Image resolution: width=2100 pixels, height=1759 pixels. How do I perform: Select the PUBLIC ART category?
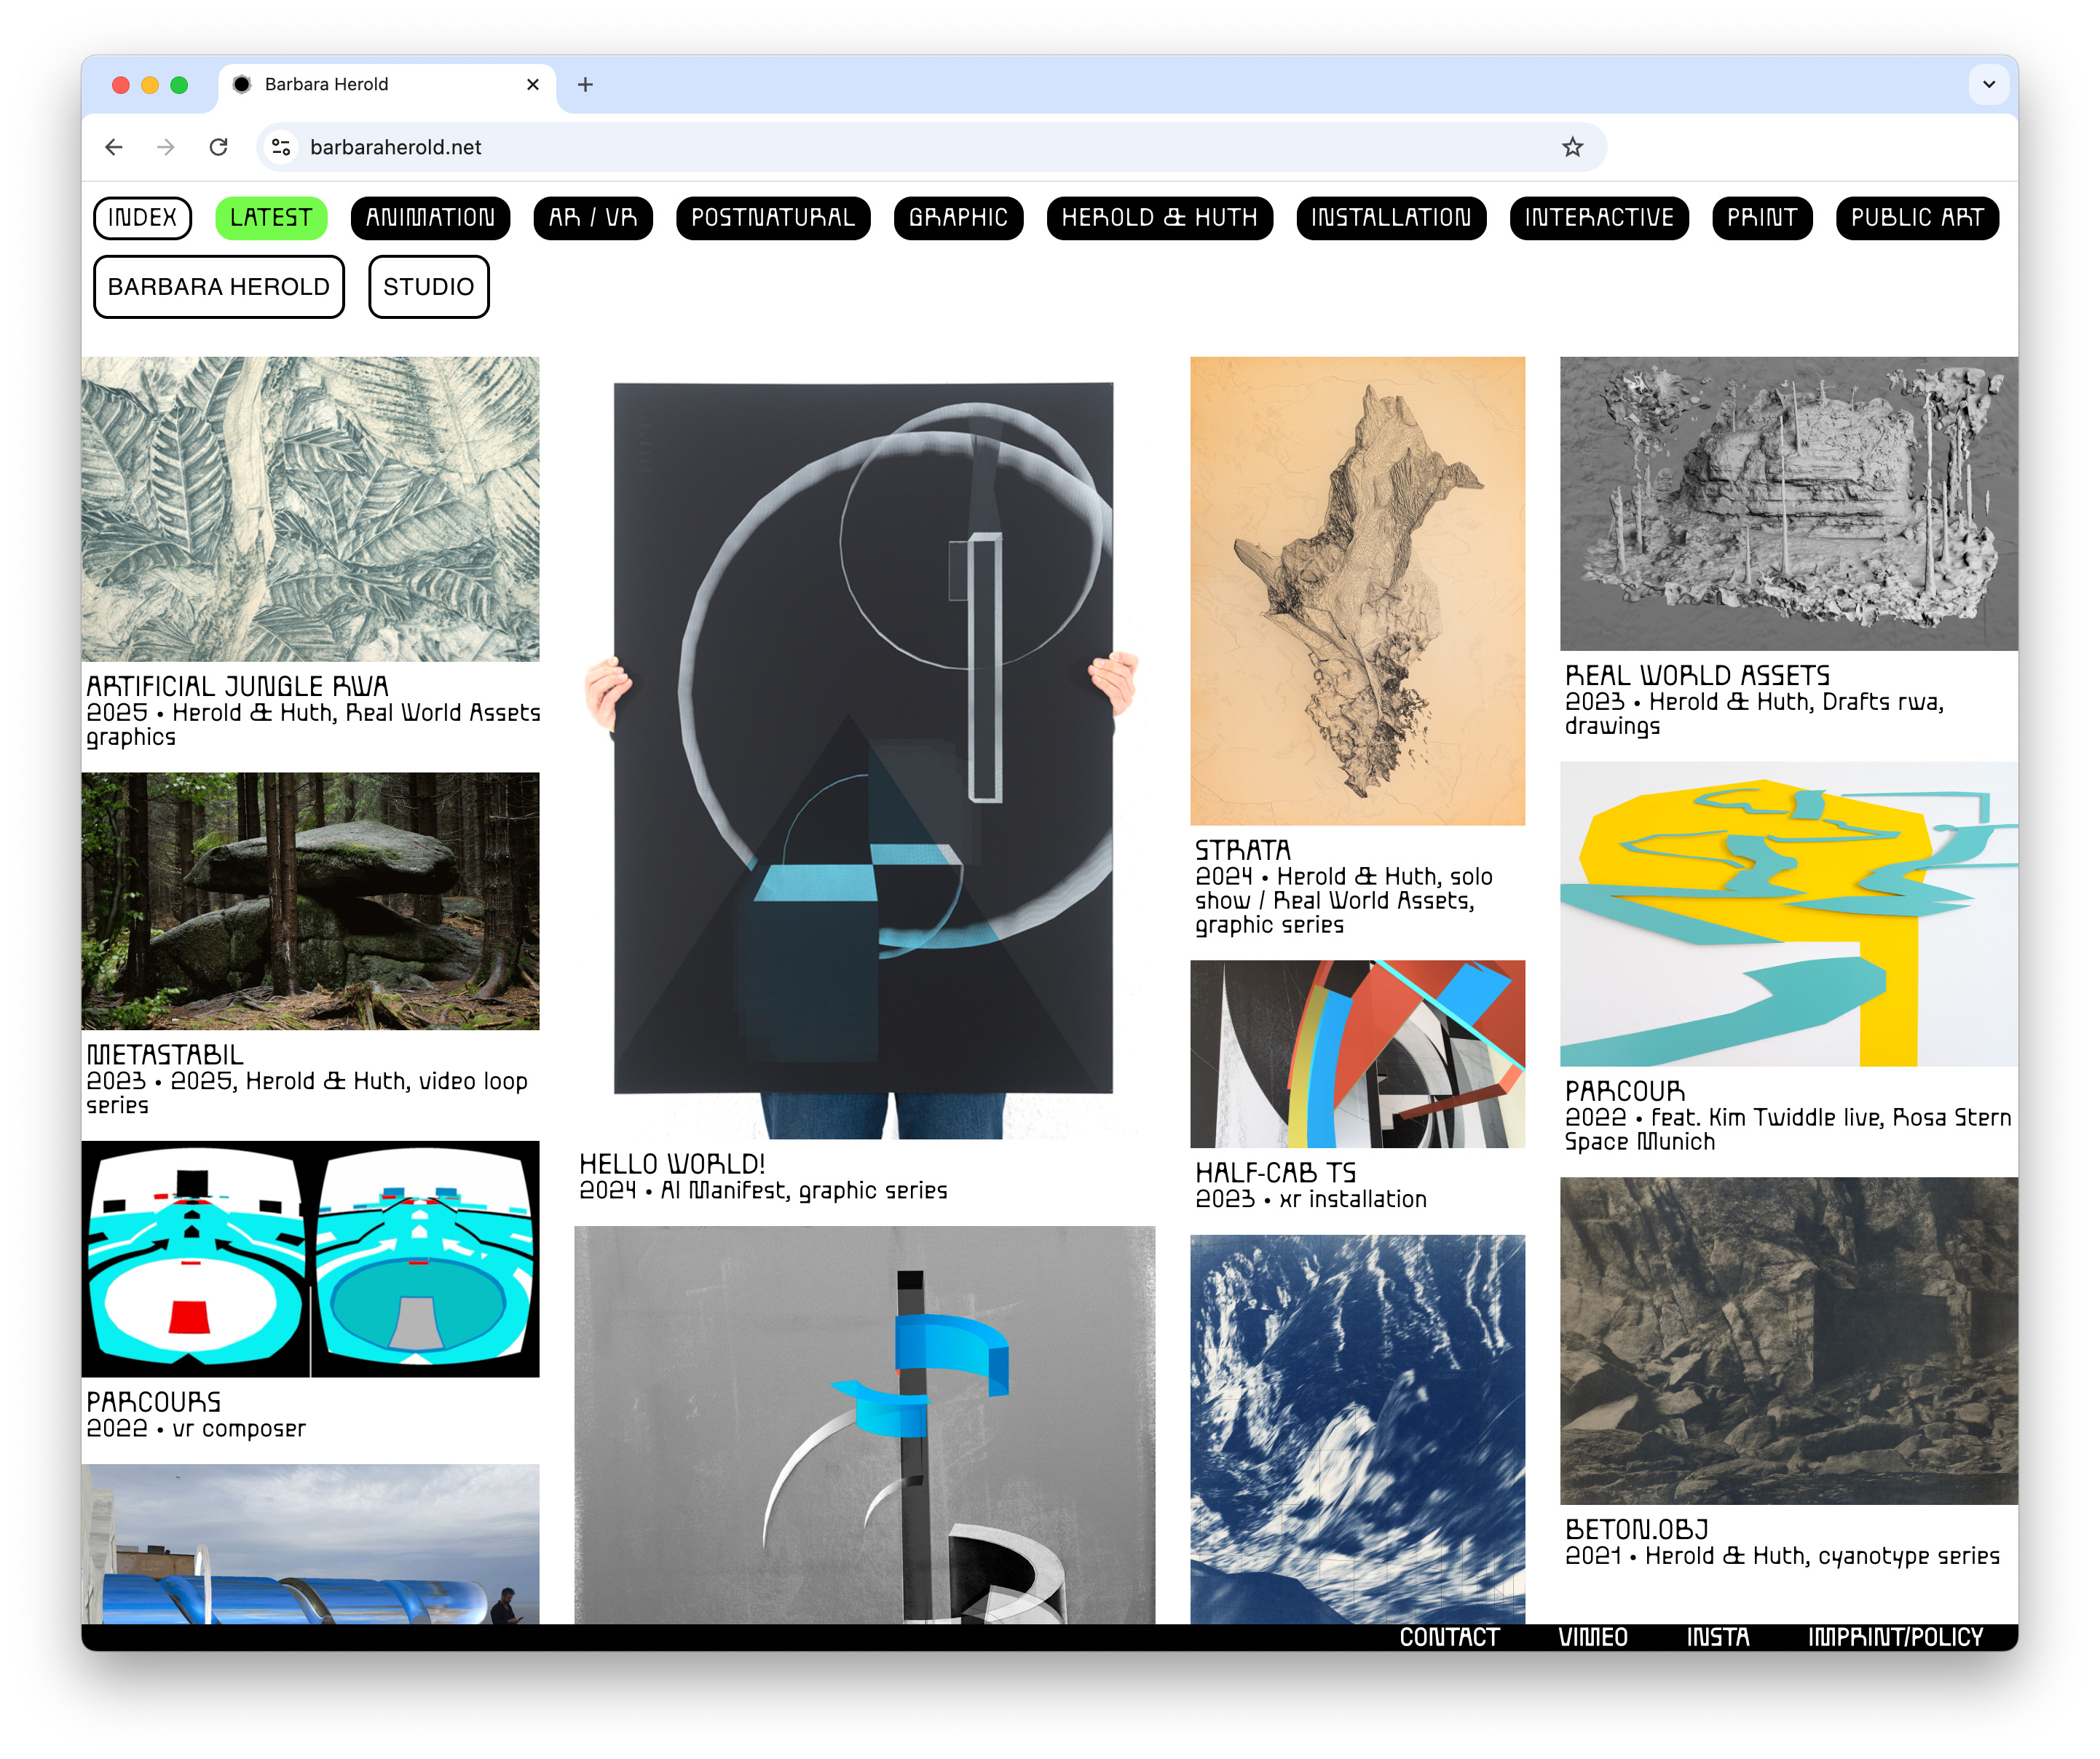pos(1917,218)
